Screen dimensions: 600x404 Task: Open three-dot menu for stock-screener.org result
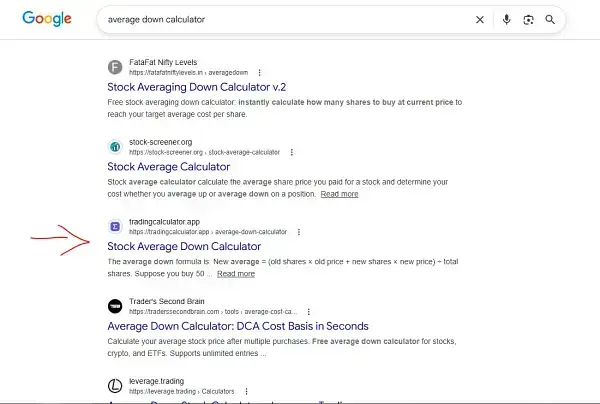coord(292,152)
